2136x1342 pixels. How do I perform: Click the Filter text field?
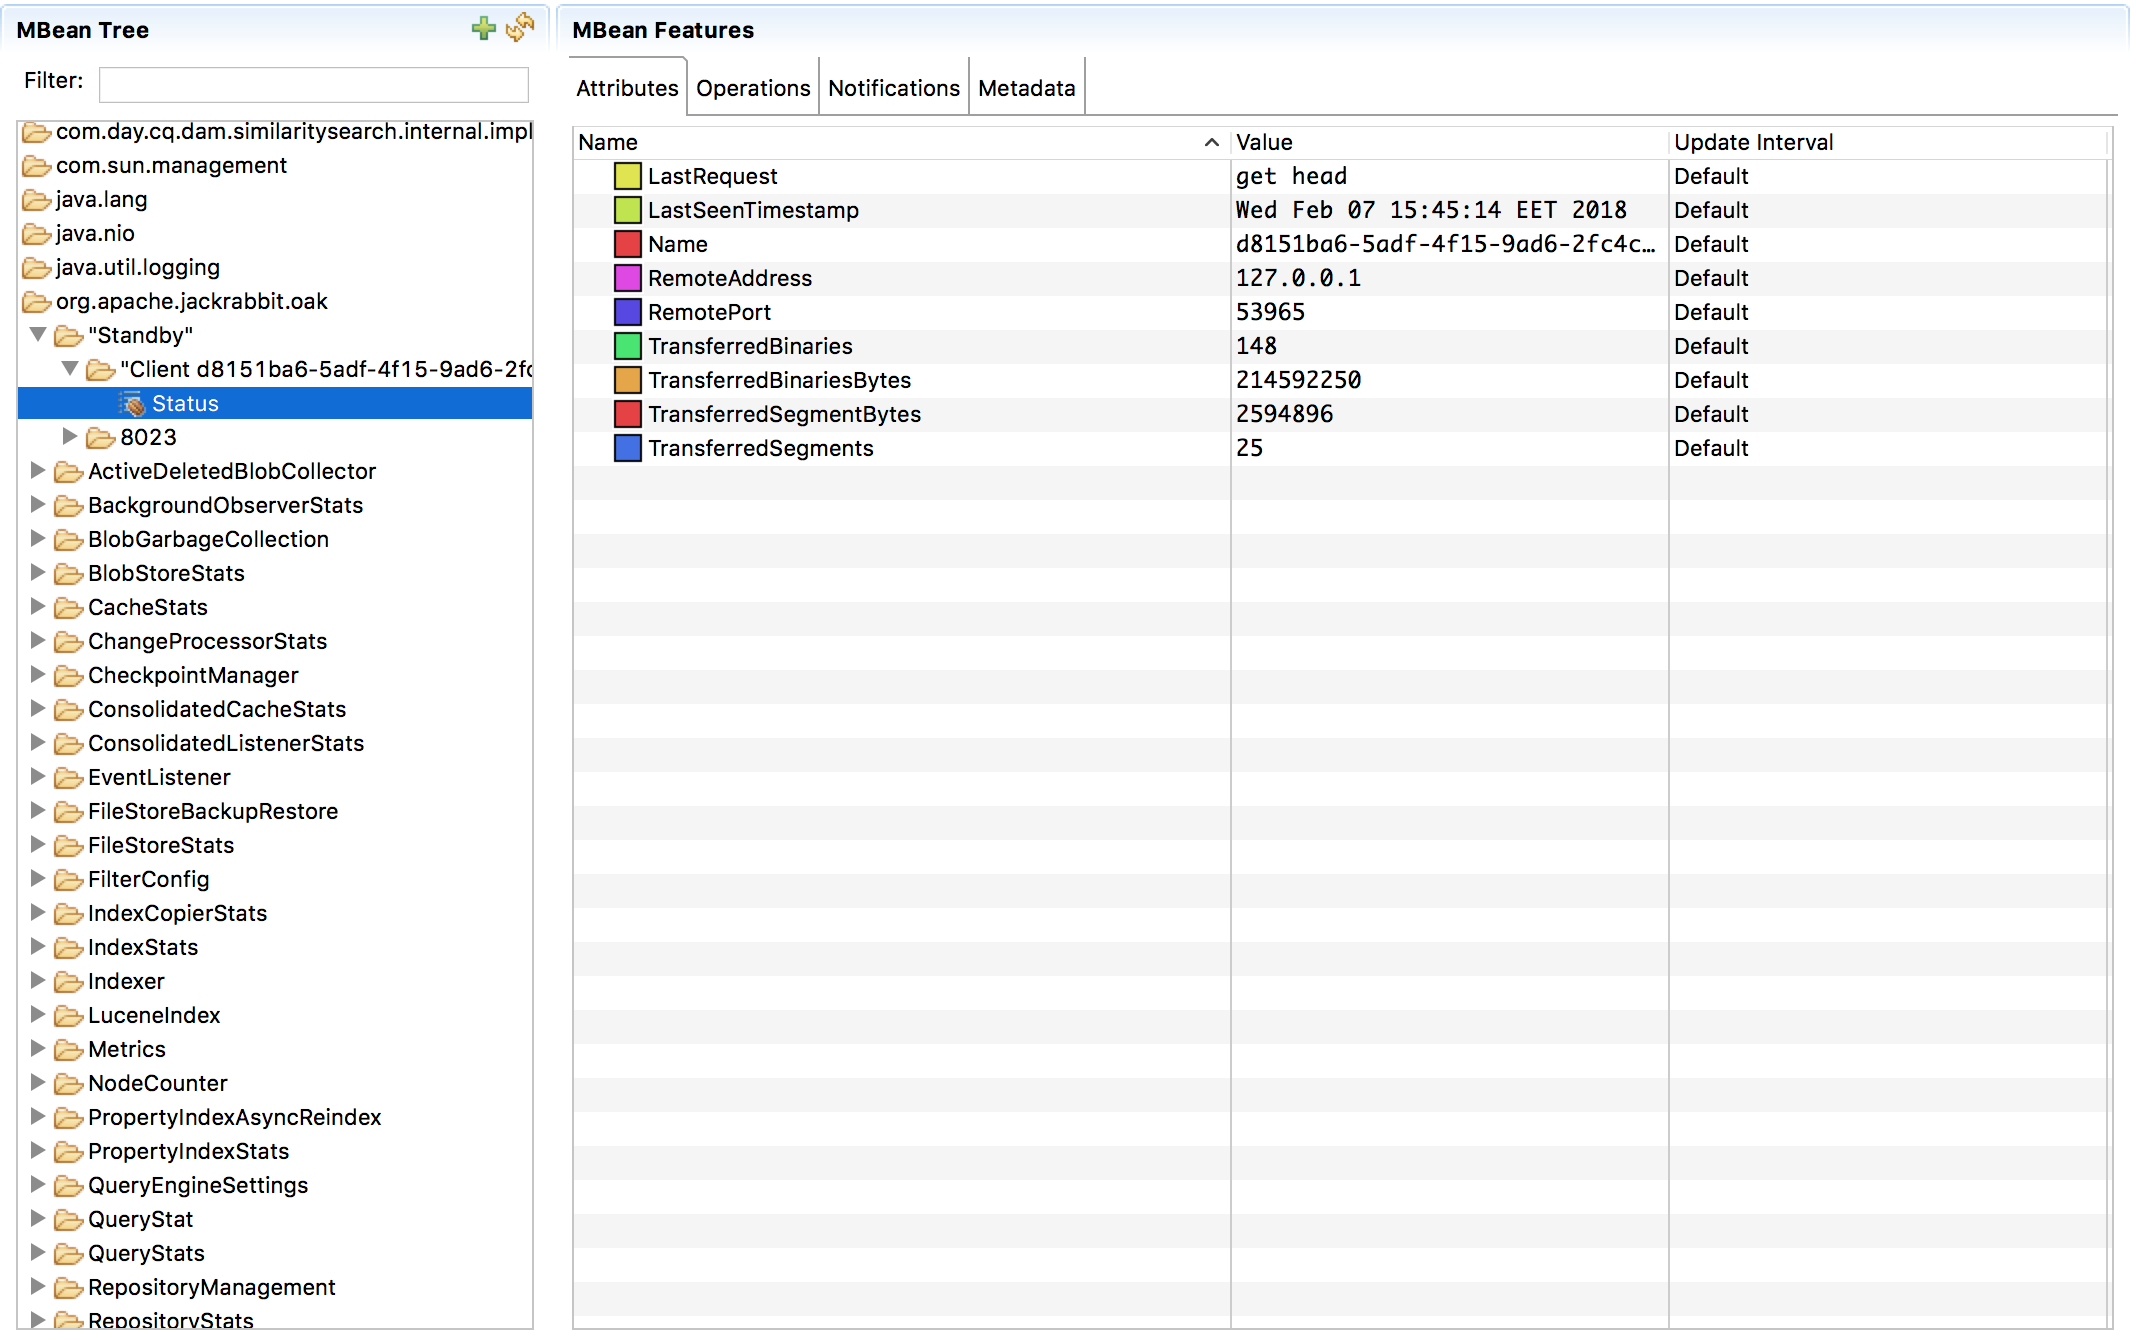pyautogui.click(x=313, y=85)
